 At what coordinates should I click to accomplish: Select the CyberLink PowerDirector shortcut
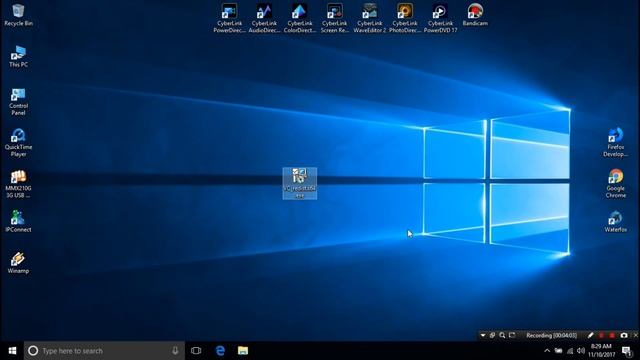coord(229,18)
